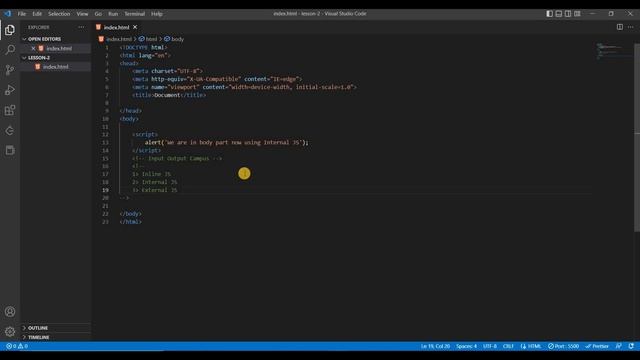This screenshot has height=360, width=640.
Task: Open the Source Control view
Action: [x=10, y=70]
